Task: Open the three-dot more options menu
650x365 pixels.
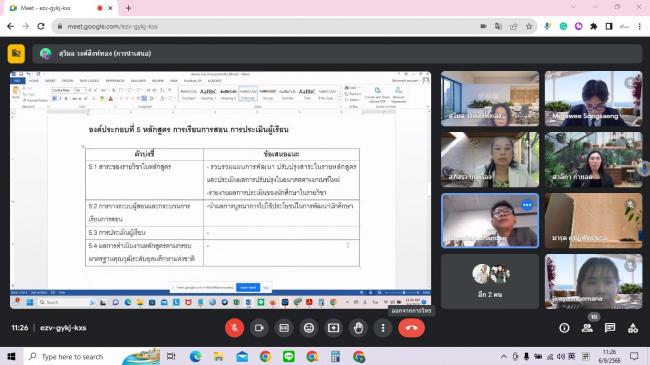Action: (x=383, y=328)
